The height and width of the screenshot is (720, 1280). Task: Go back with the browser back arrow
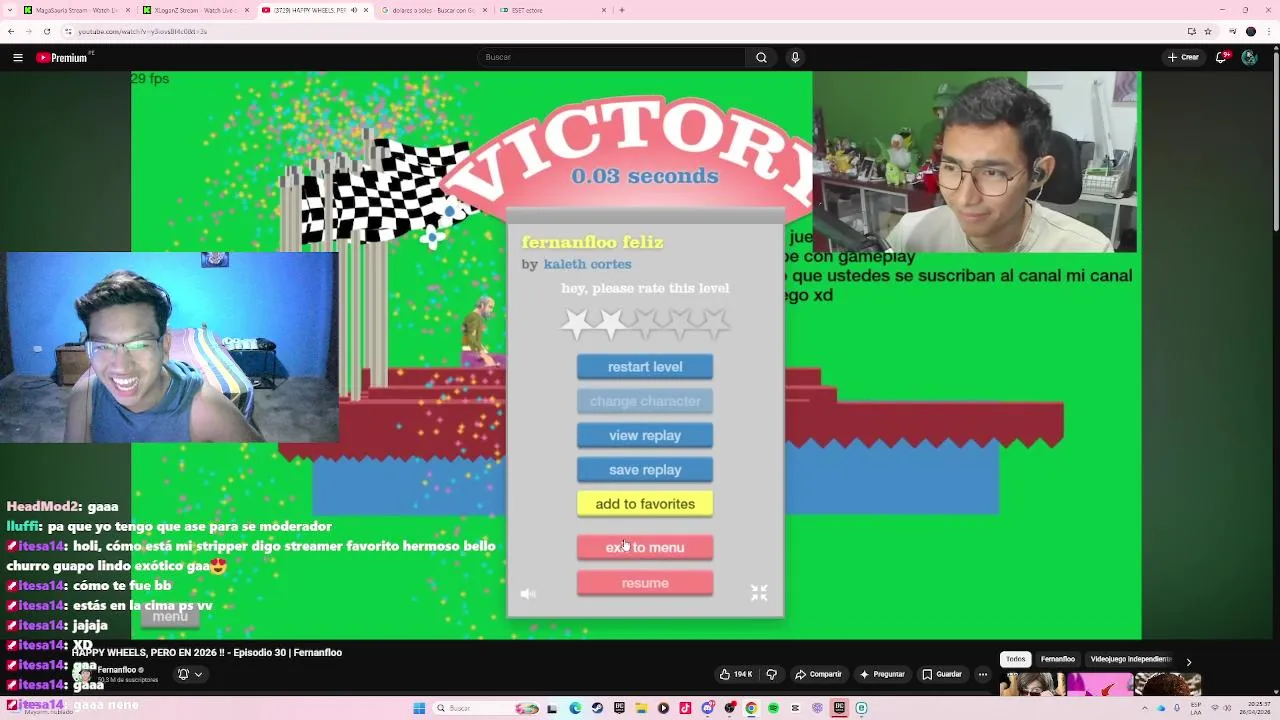[11, 31]
